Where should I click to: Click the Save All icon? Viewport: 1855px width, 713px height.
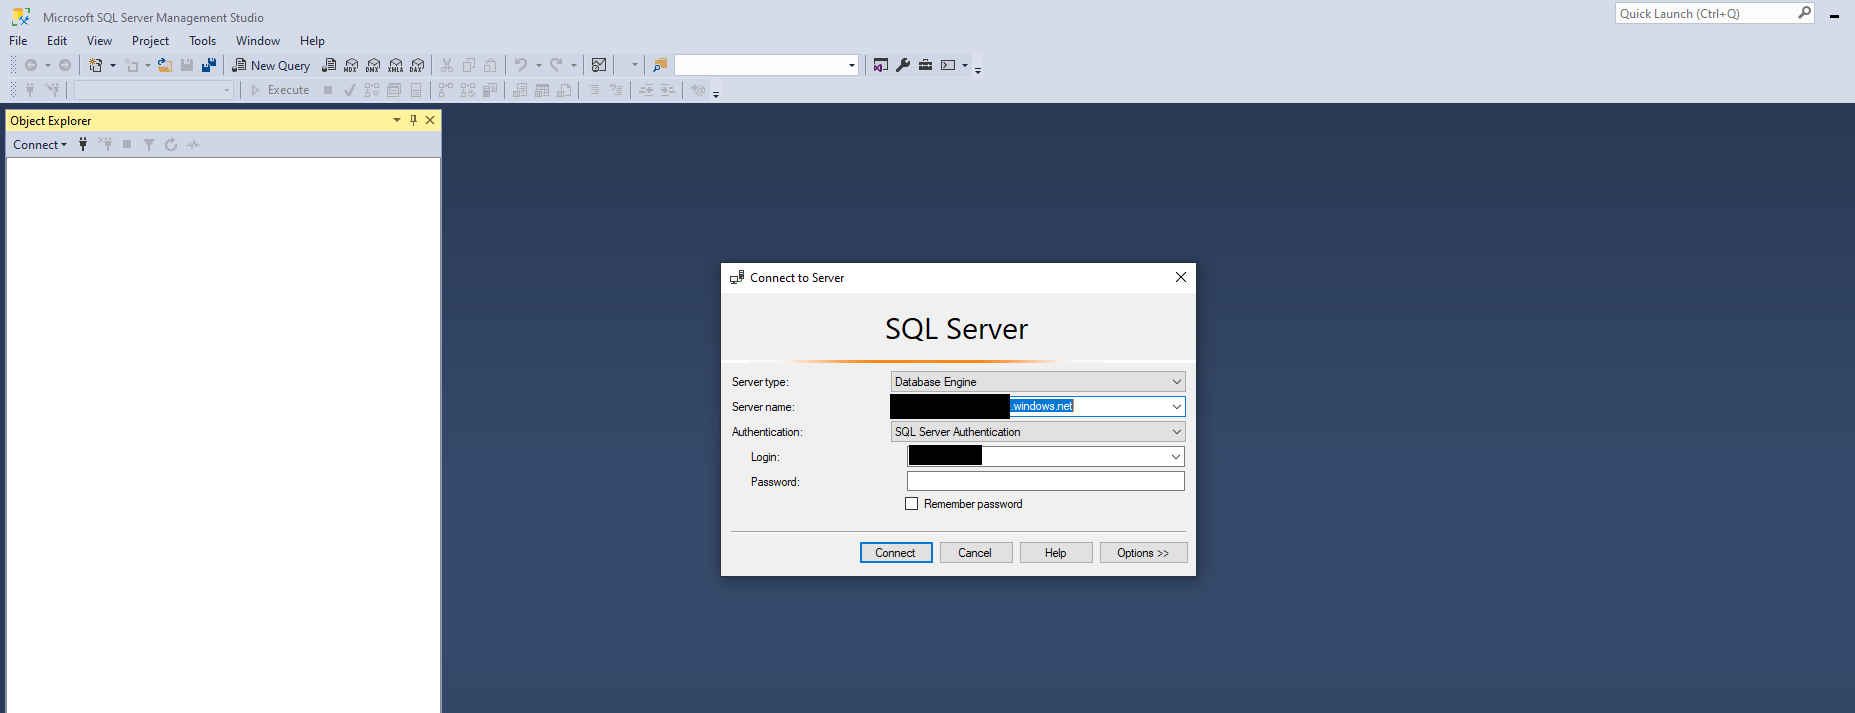(209, 65)
